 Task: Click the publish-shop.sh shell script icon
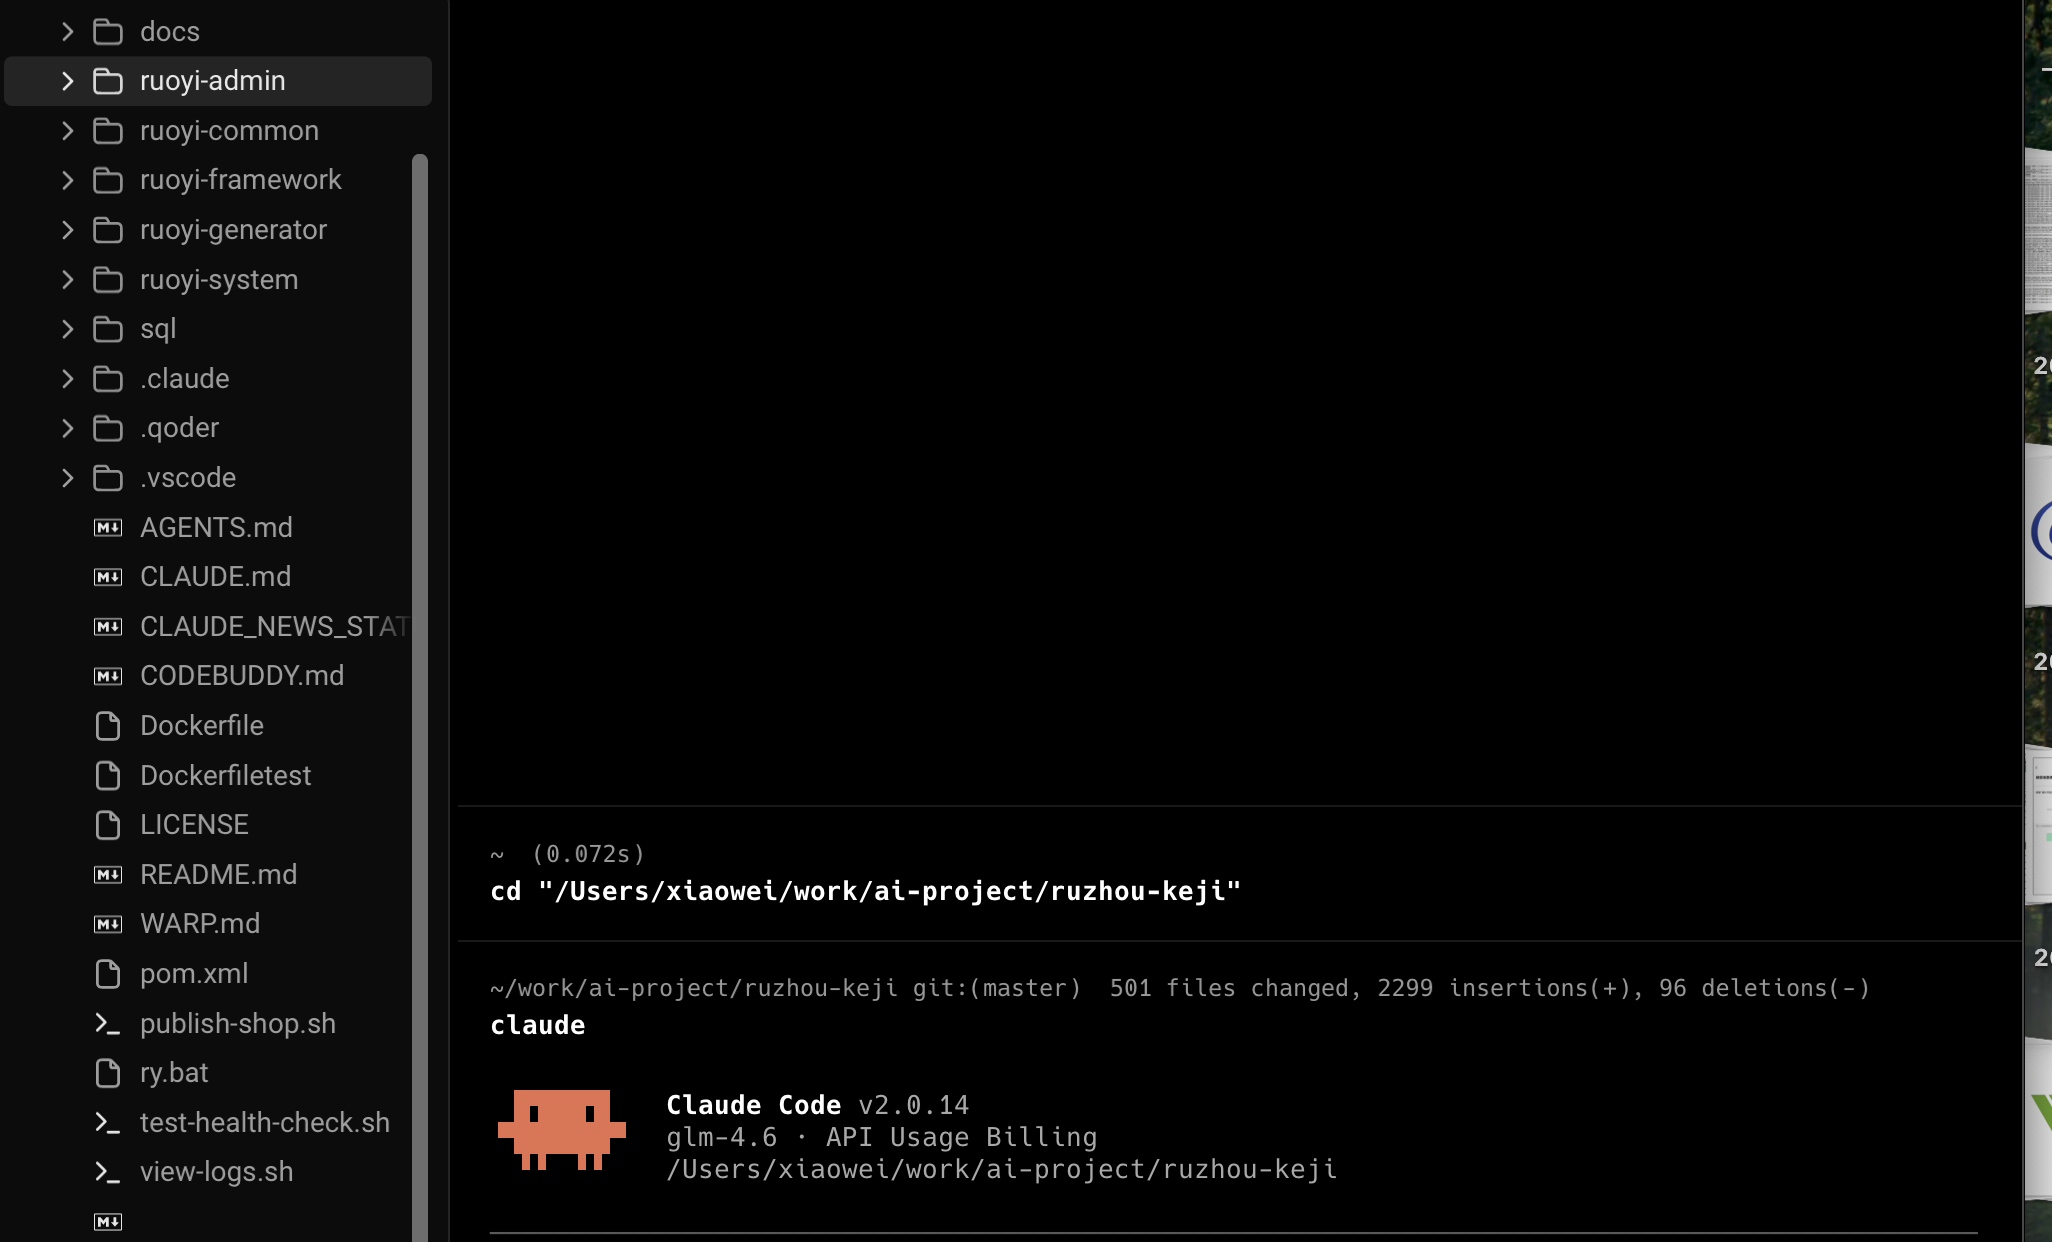point(108,1024)
